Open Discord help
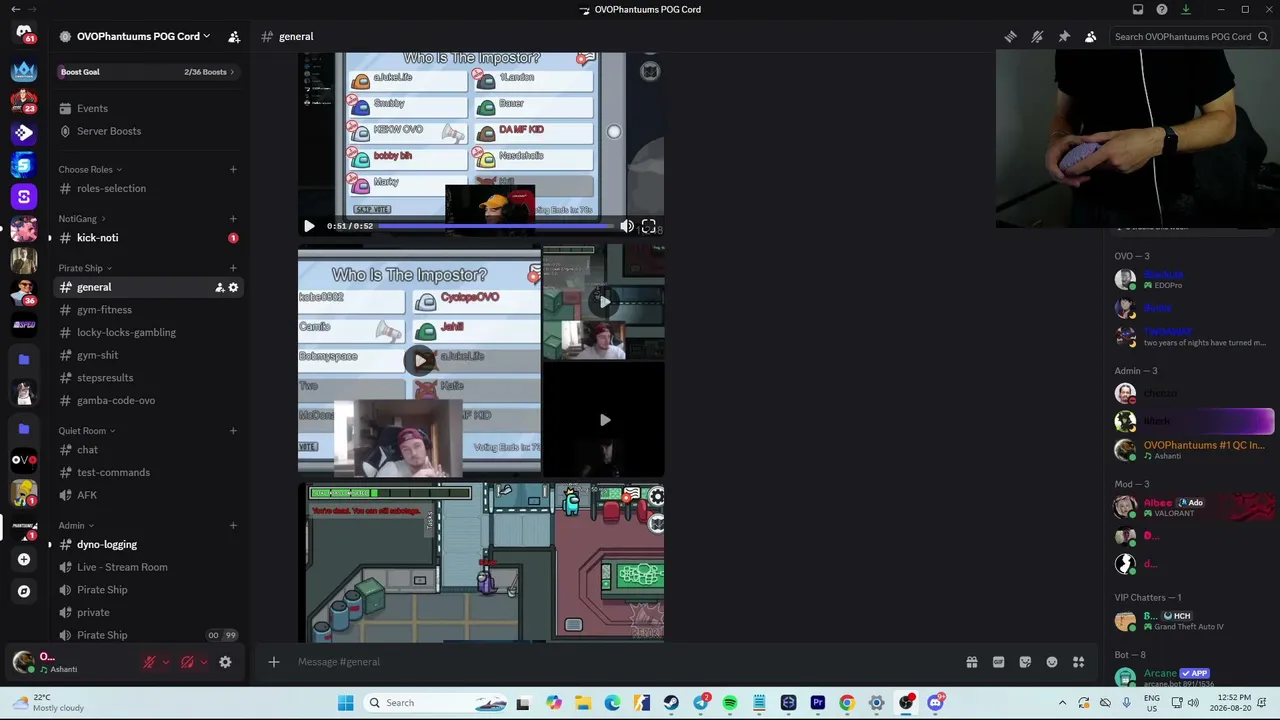1280x720 pixels. click(x=1162, y=10)
